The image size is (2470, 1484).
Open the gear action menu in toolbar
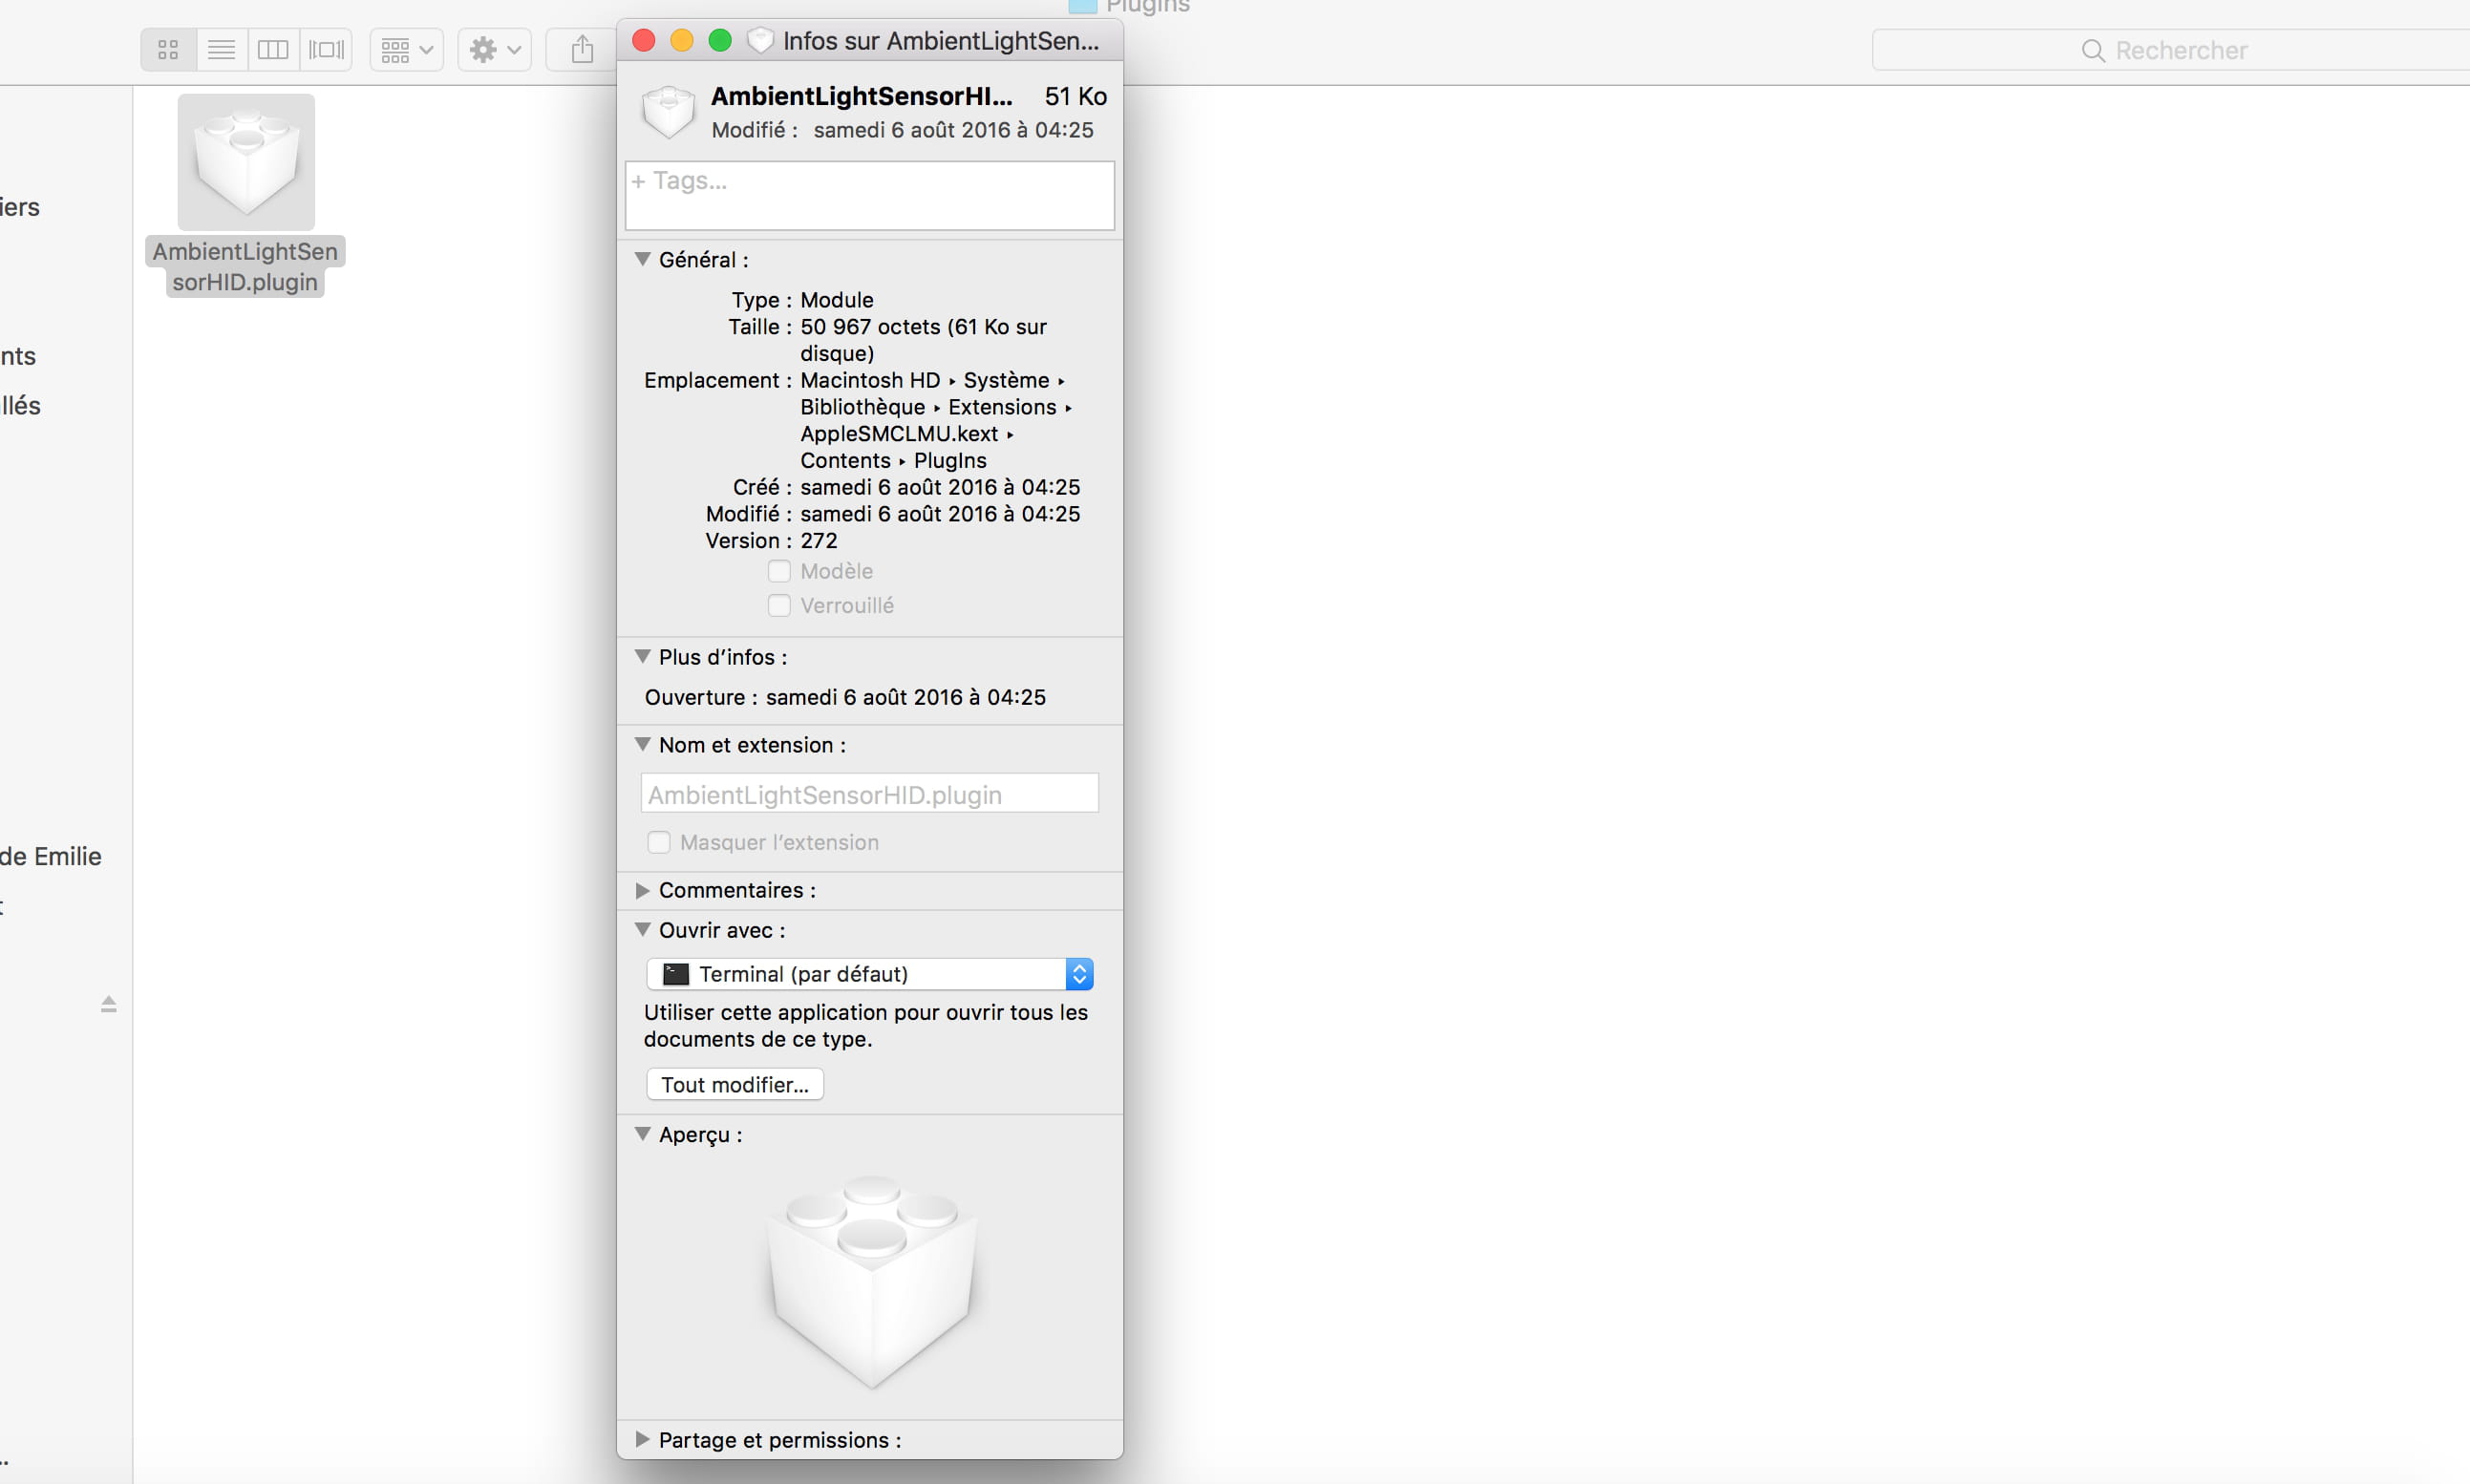click(x=495, y=49)
